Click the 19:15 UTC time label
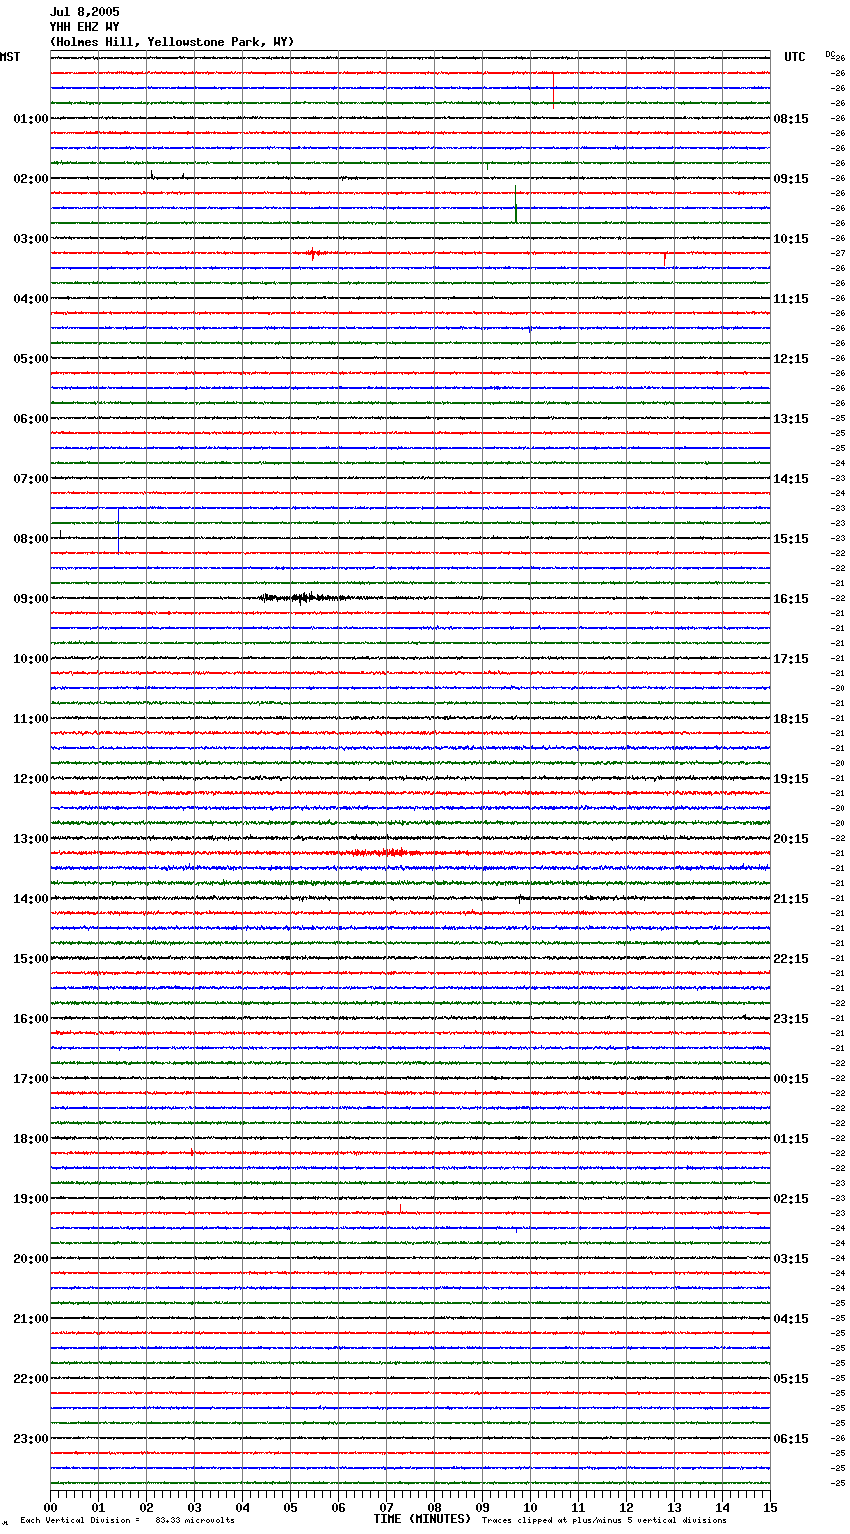Viewport: 850px width, 1534px height. pyautogui.click(x=791, y=779)
